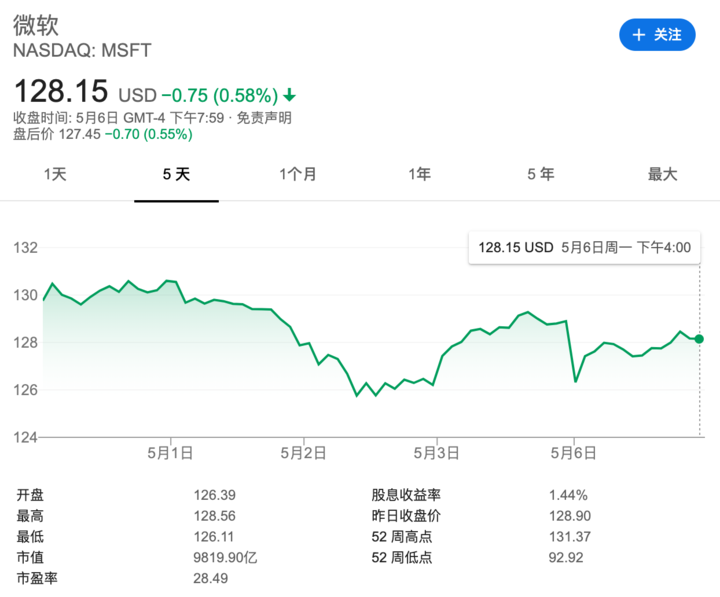The width and height of the screenshot is (720, 597).
Task: Click the 126 y-axis label
Action: [x=25, y=390]
